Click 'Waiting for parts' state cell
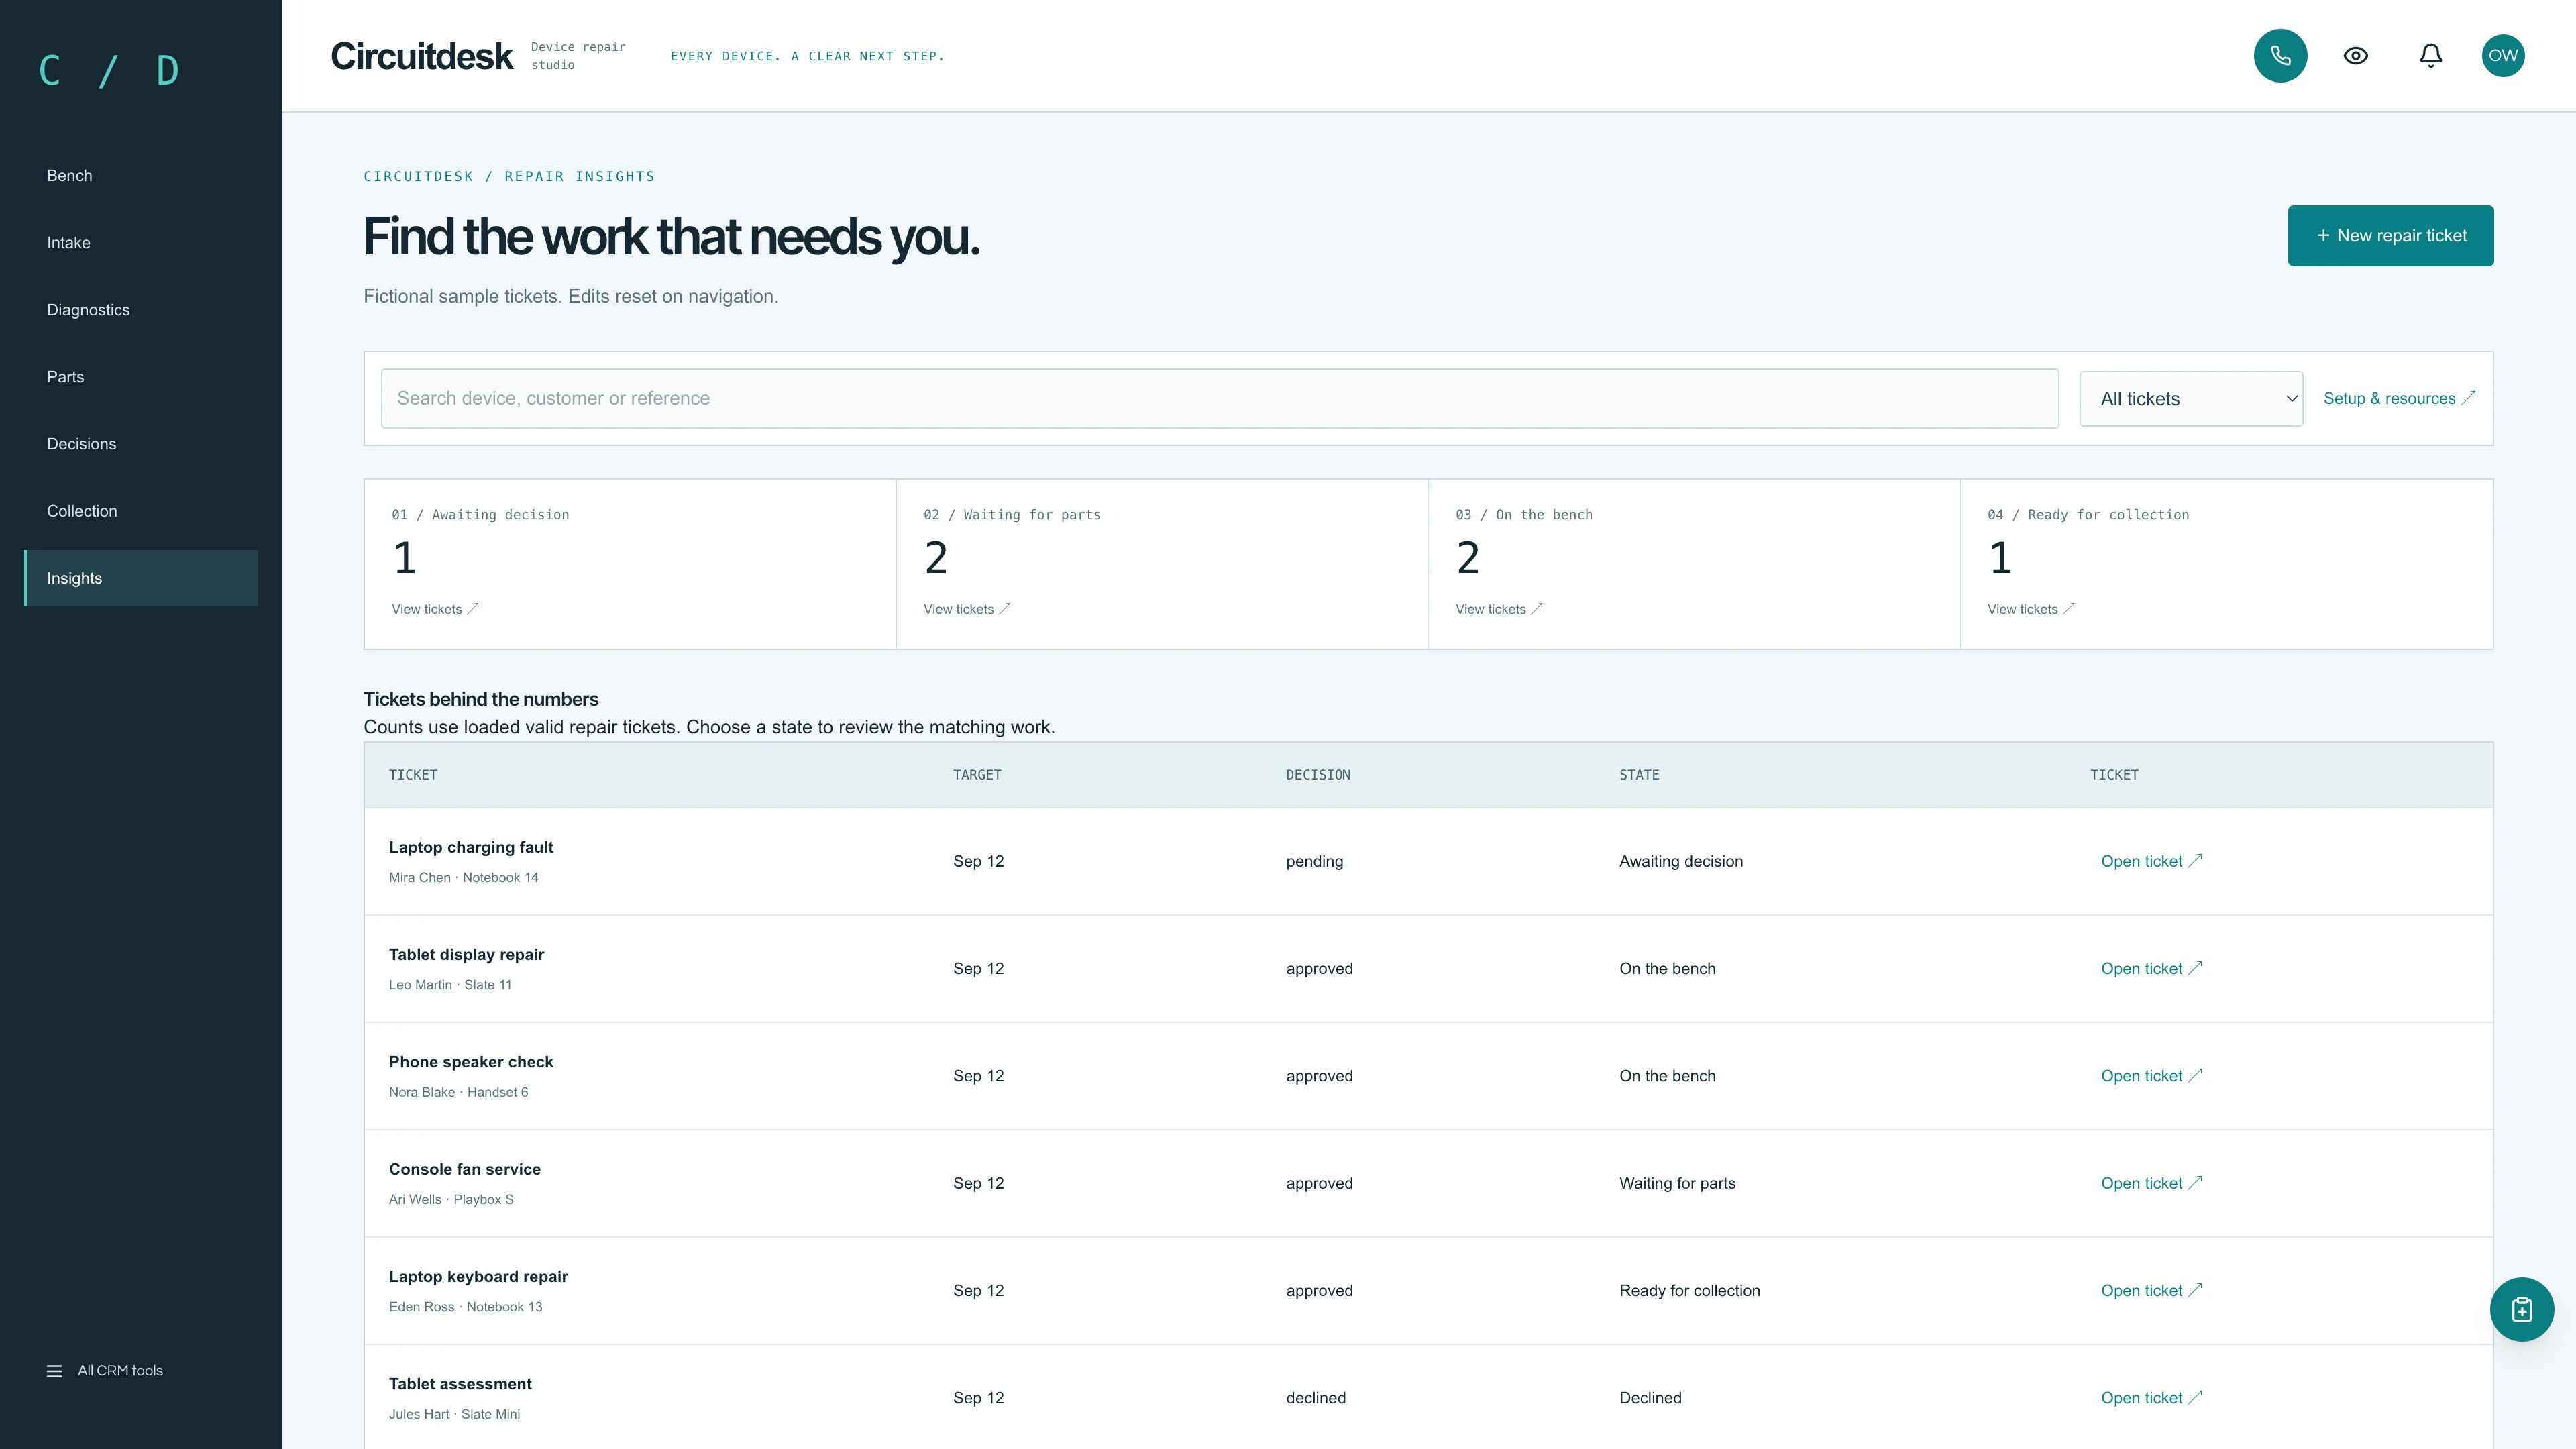 pyautogui.click(x=1677, y=1183)
